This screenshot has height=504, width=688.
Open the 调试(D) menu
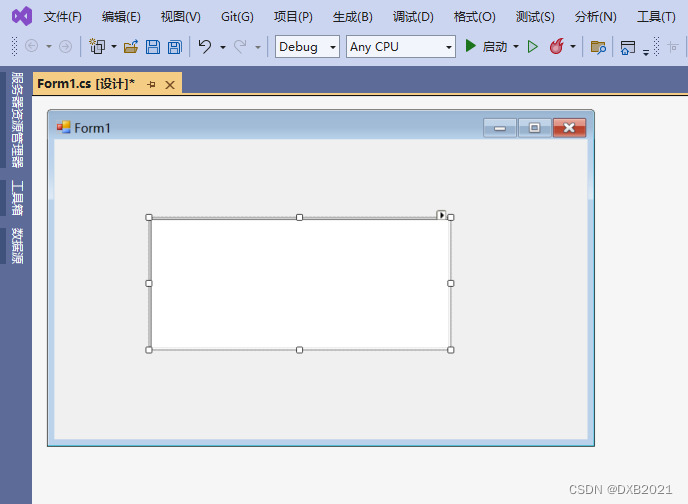(x=413, y=17)
